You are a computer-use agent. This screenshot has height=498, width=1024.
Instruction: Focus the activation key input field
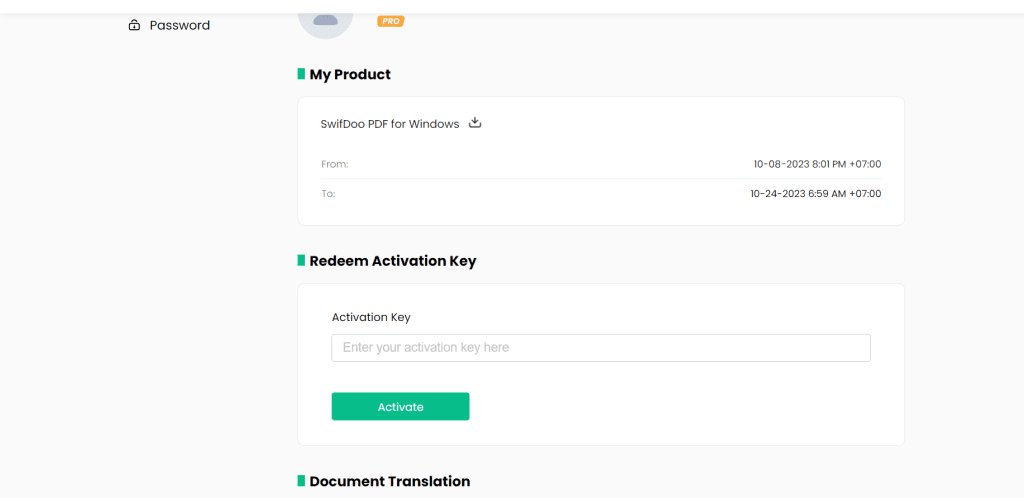tap(600, 348)
